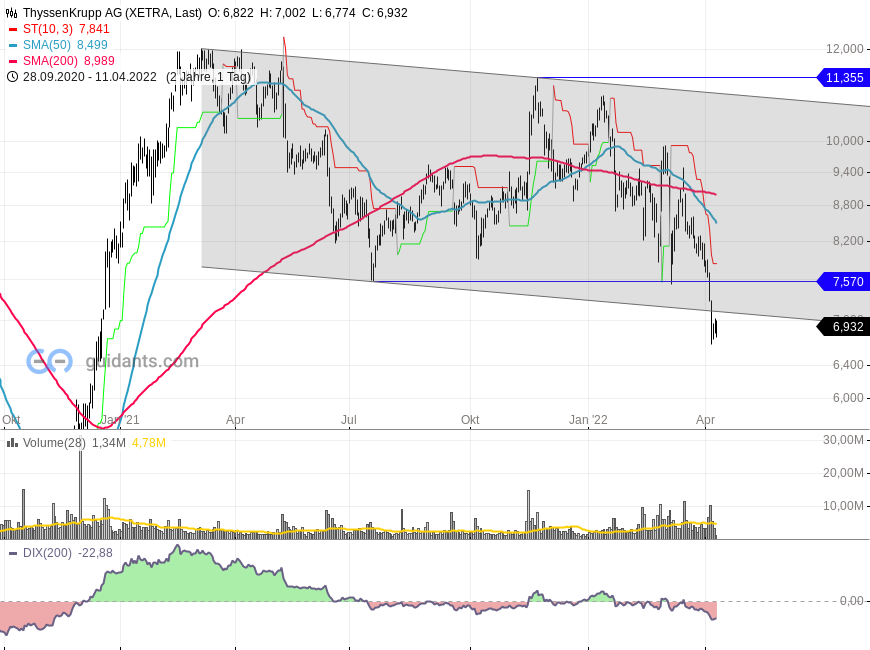The image size is (870, 650).
Task: Click the SMA(50) value 8,499
Action: [x=92, y=45]
